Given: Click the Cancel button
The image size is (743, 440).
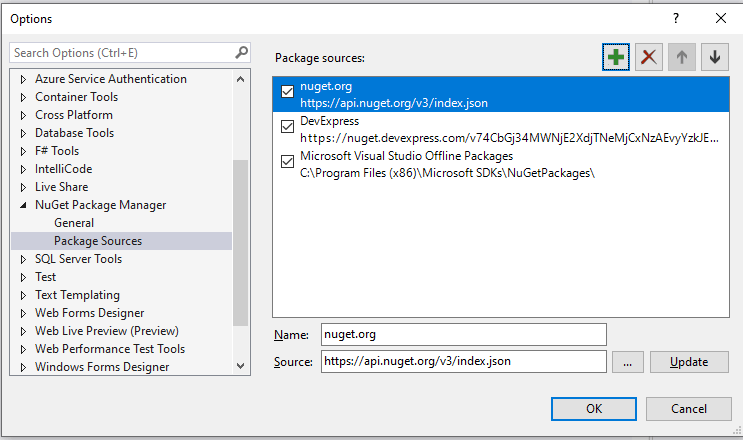Looking at the screenshot, I should [x=688, y=408].
